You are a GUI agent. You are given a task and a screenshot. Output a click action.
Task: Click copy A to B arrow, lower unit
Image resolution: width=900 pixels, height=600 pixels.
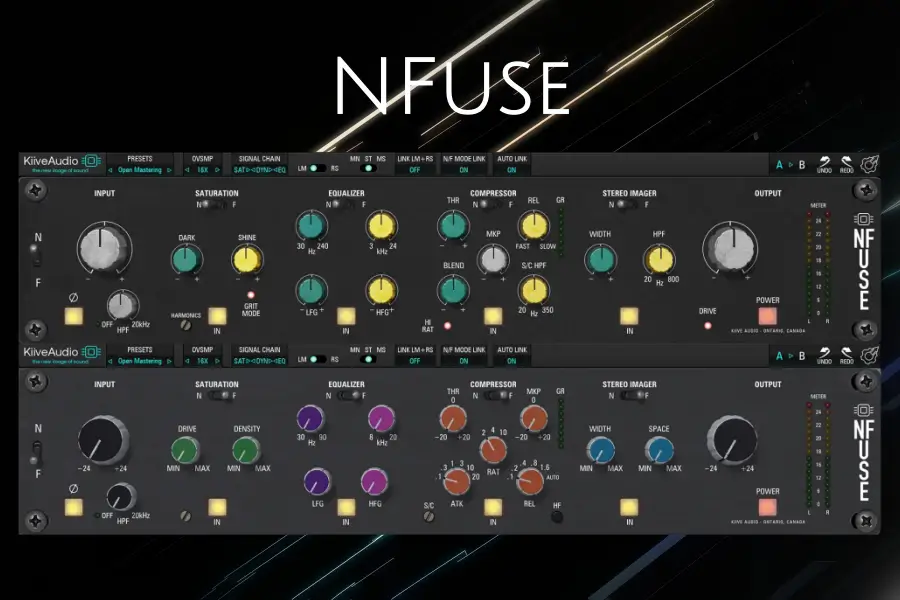pyautogui.click(x=790, y=356)
